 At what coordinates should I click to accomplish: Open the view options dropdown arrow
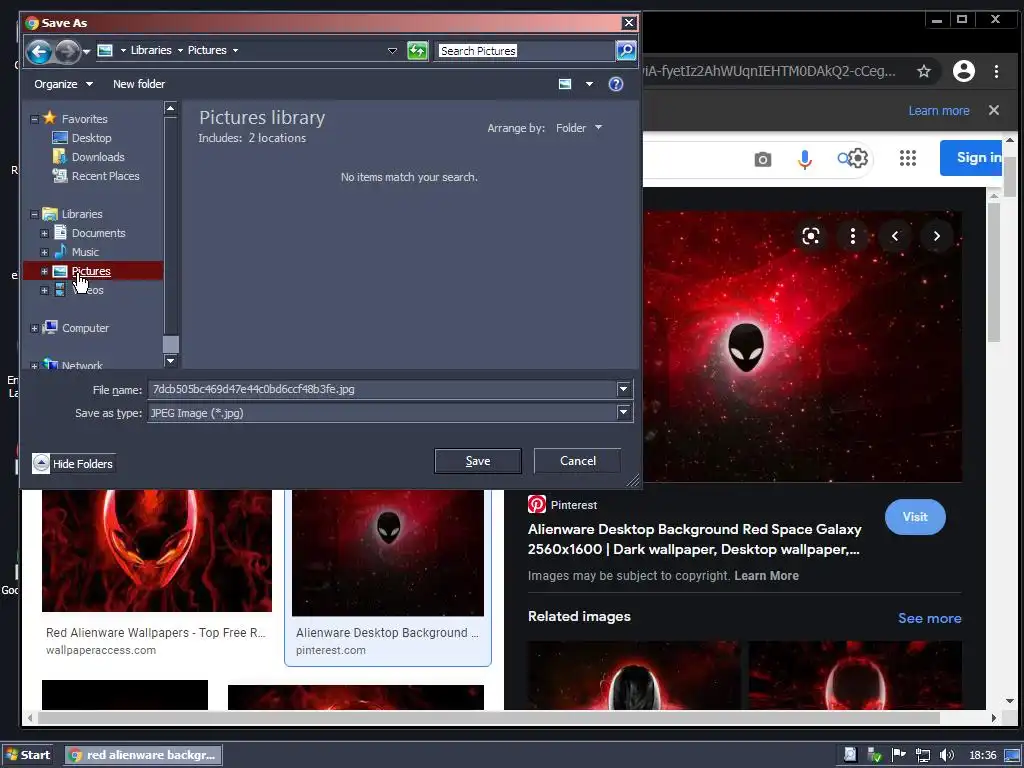pyautogui.click(x=589, y=84)
